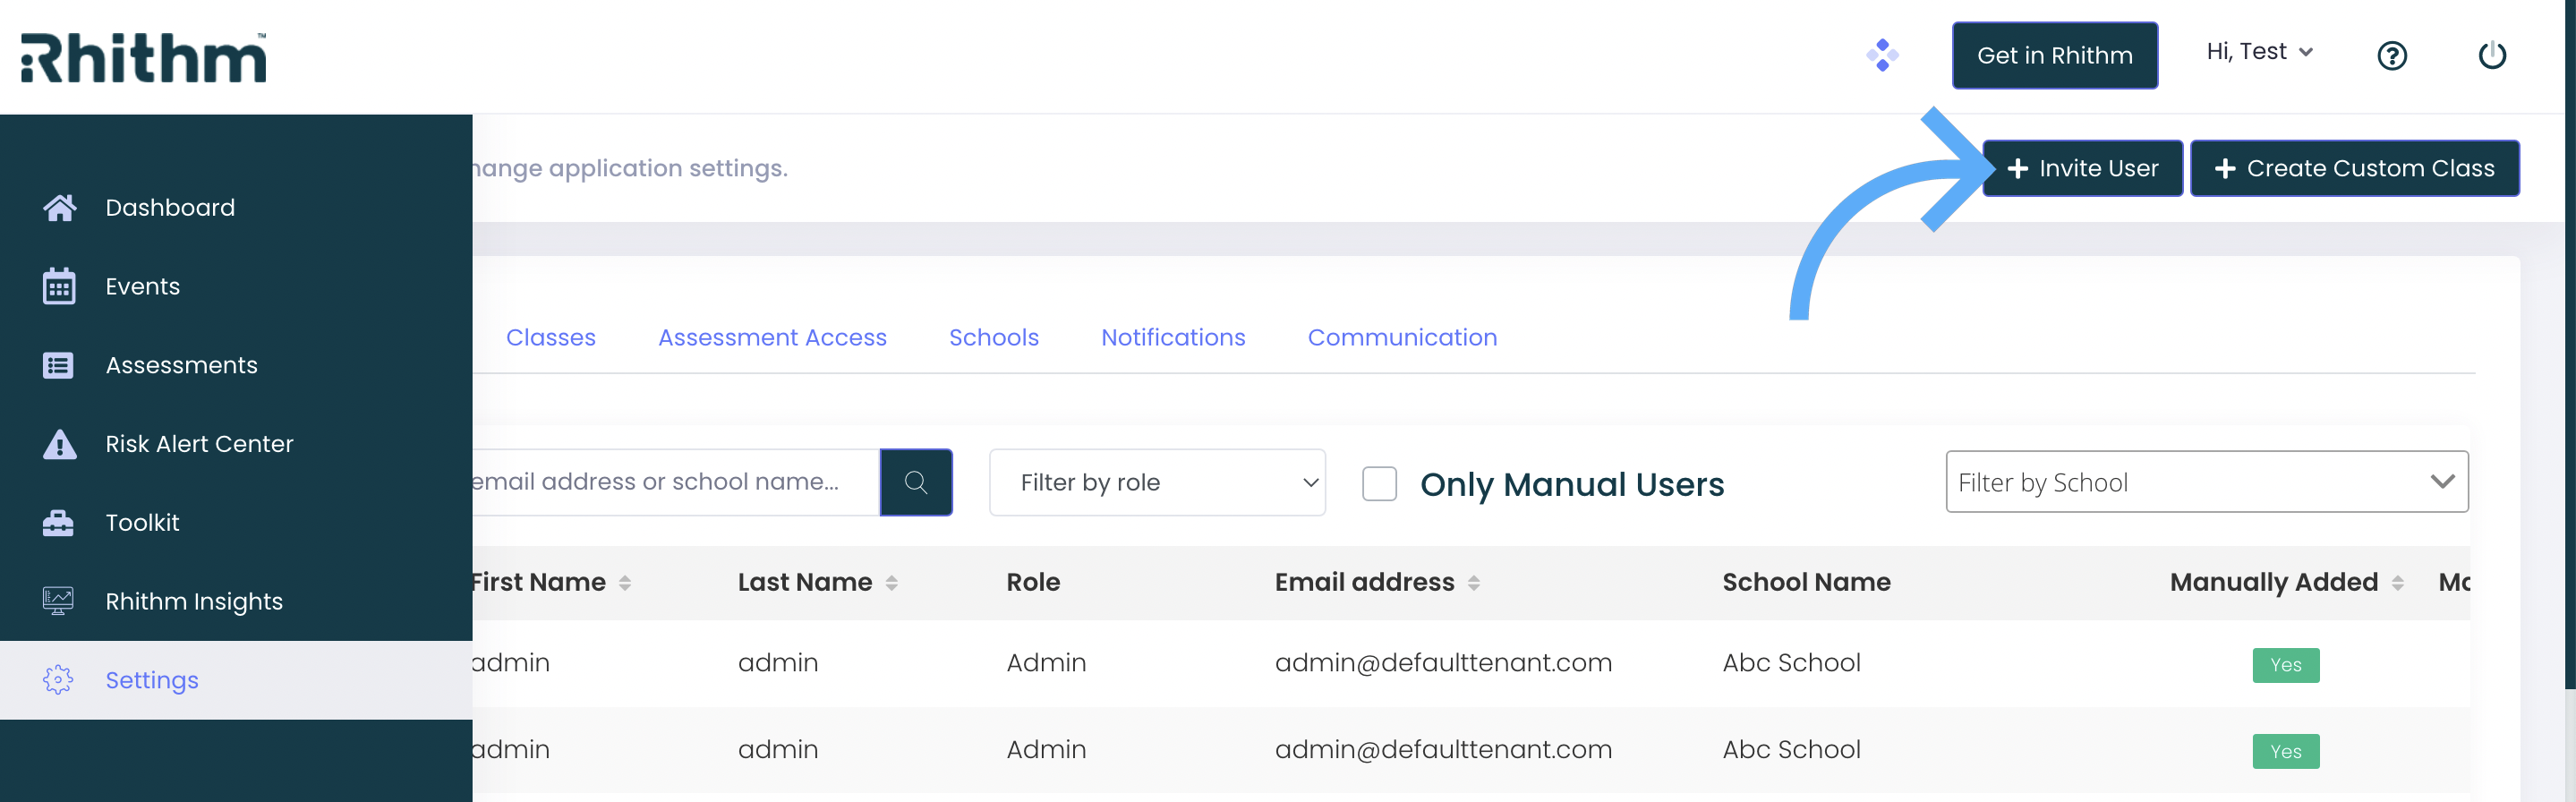This screenshot has height=802, width=2576.
Task: Sort by First Name arrows
Action: [x=625, y=583]
